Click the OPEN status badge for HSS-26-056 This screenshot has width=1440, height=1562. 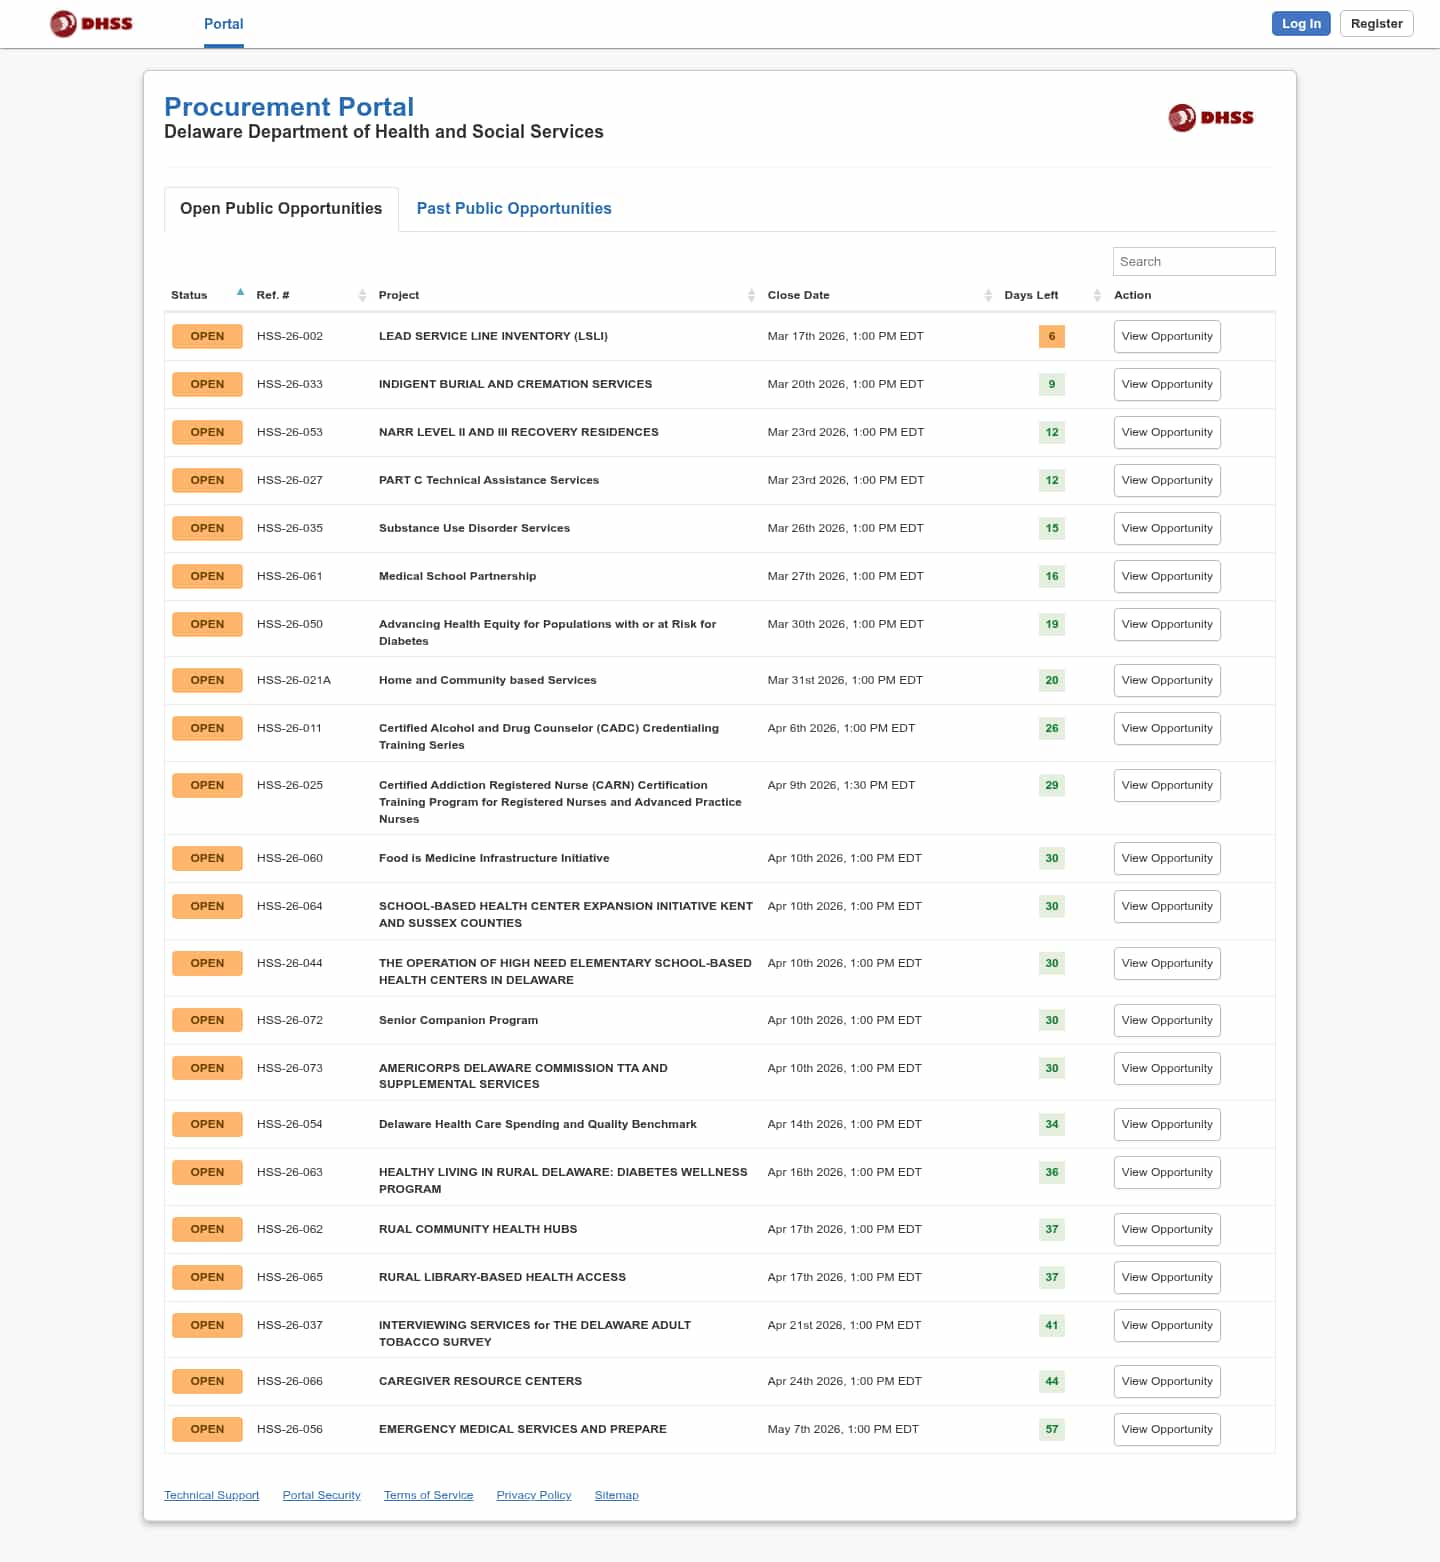coord(207,1430)
